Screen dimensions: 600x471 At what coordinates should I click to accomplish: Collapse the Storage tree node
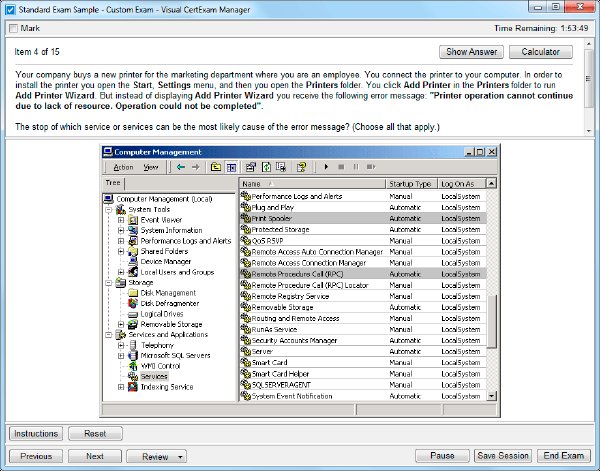click(109, 283)
